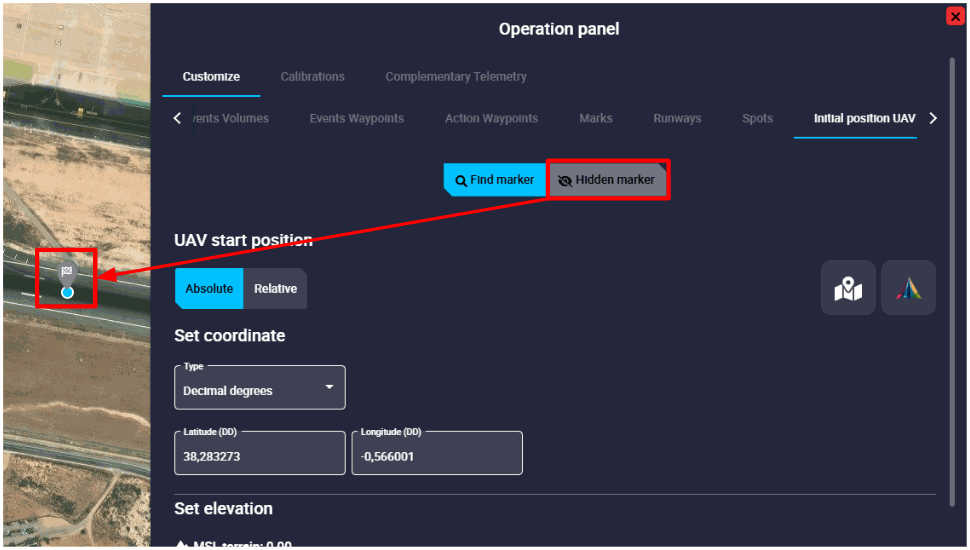Click the map marker picker icon button
This screenshot has width=970, height=550.
point(848,288)
